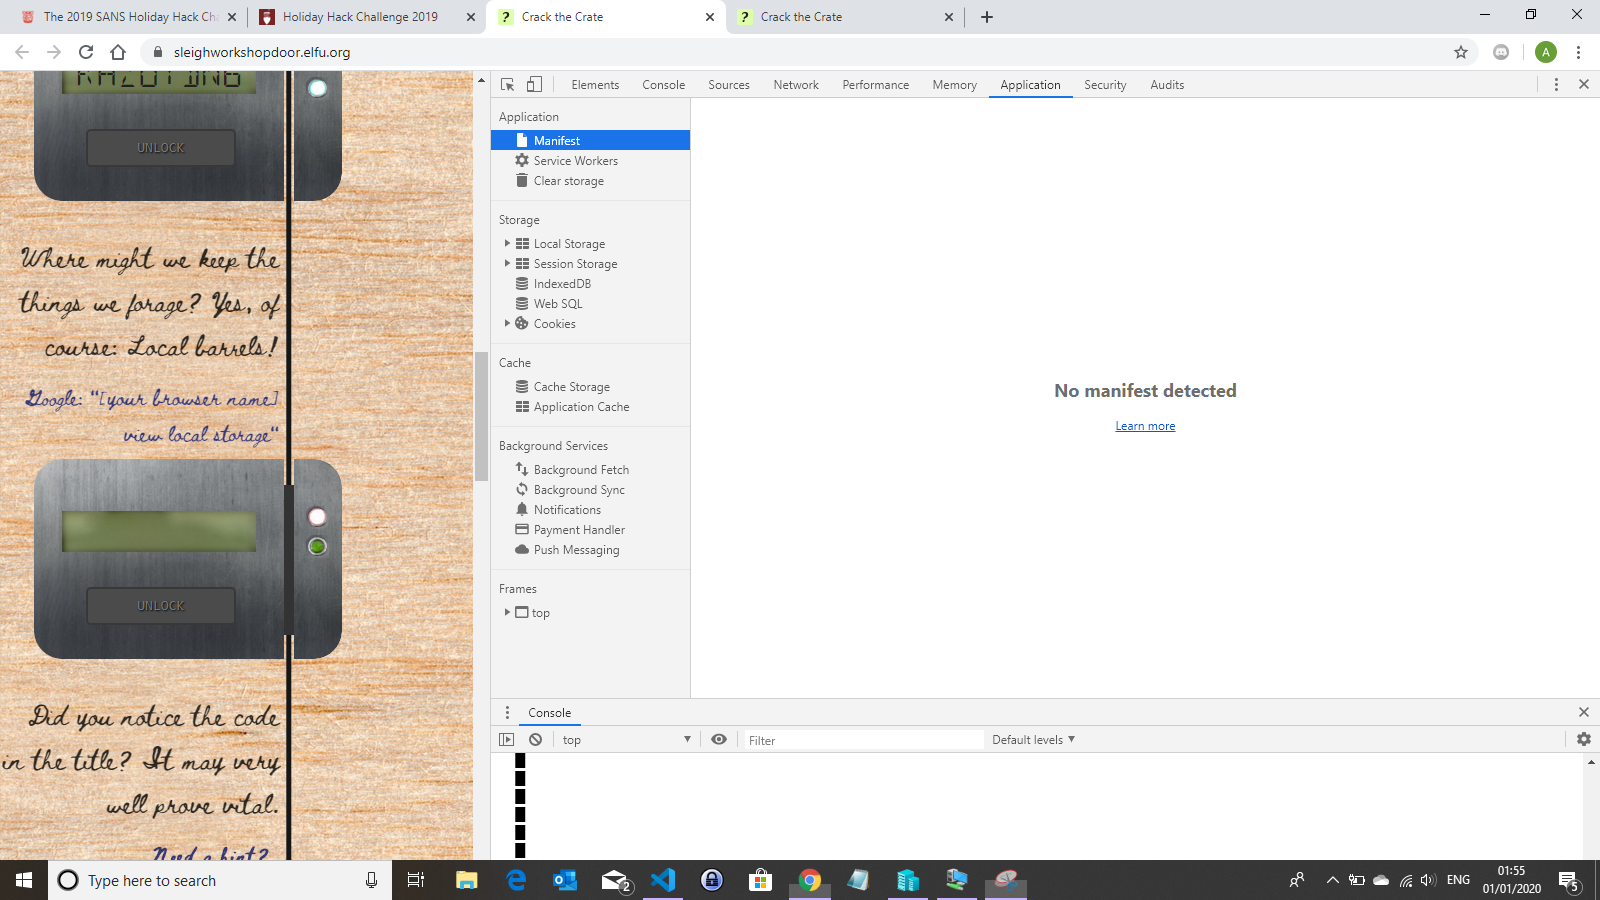Go to browser home page
Viewport: 1600px width, 900px height.
coord(118,52)
